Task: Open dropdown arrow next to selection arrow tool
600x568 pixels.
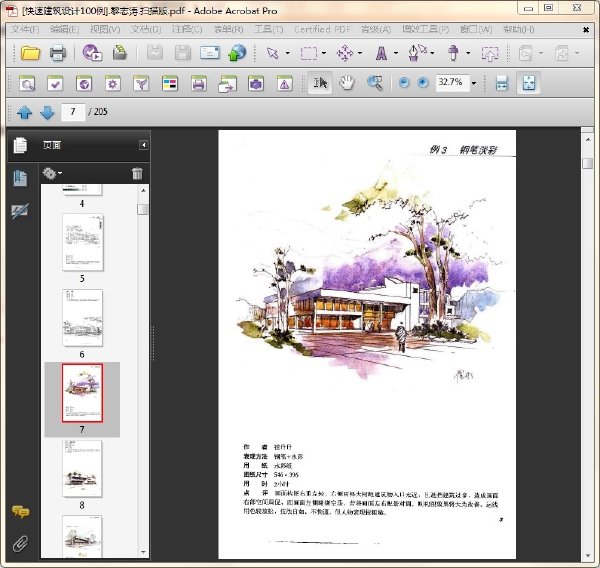Action: click(x=287, y=53)
